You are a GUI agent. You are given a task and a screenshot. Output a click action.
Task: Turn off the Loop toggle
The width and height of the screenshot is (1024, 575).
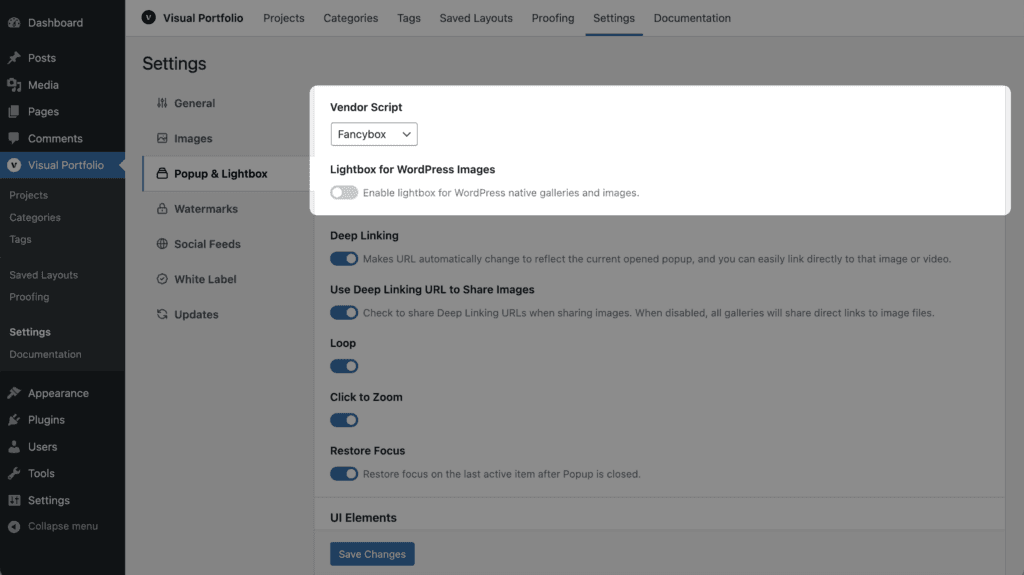click(344, 366)
